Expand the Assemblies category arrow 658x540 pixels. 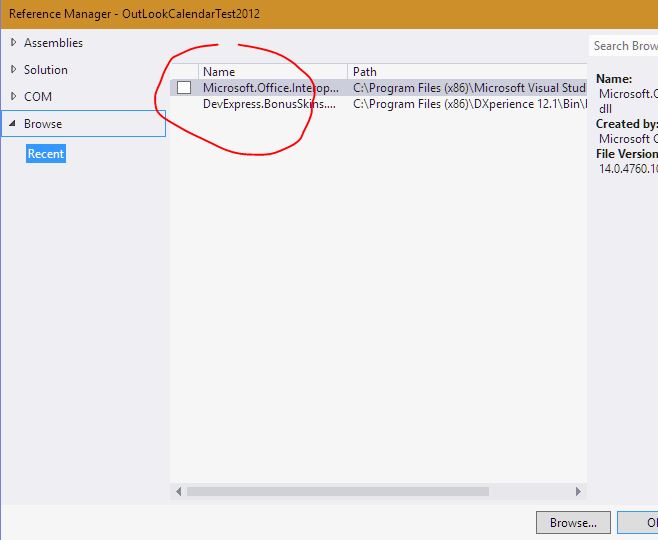click(x=12, y=43)
